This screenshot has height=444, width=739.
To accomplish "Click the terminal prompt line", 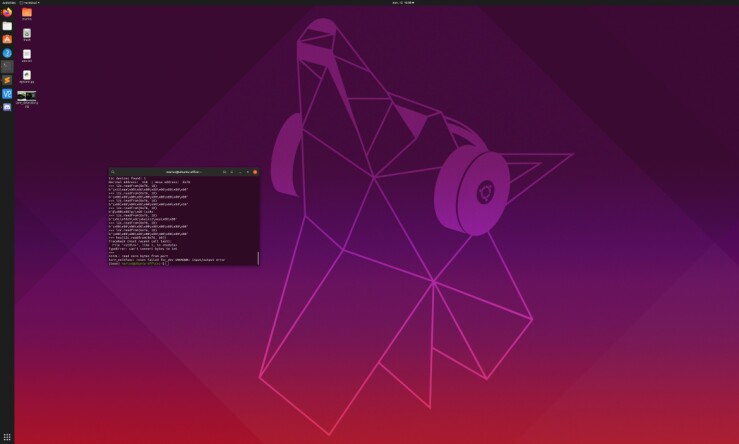I will [x=139, y=263].
